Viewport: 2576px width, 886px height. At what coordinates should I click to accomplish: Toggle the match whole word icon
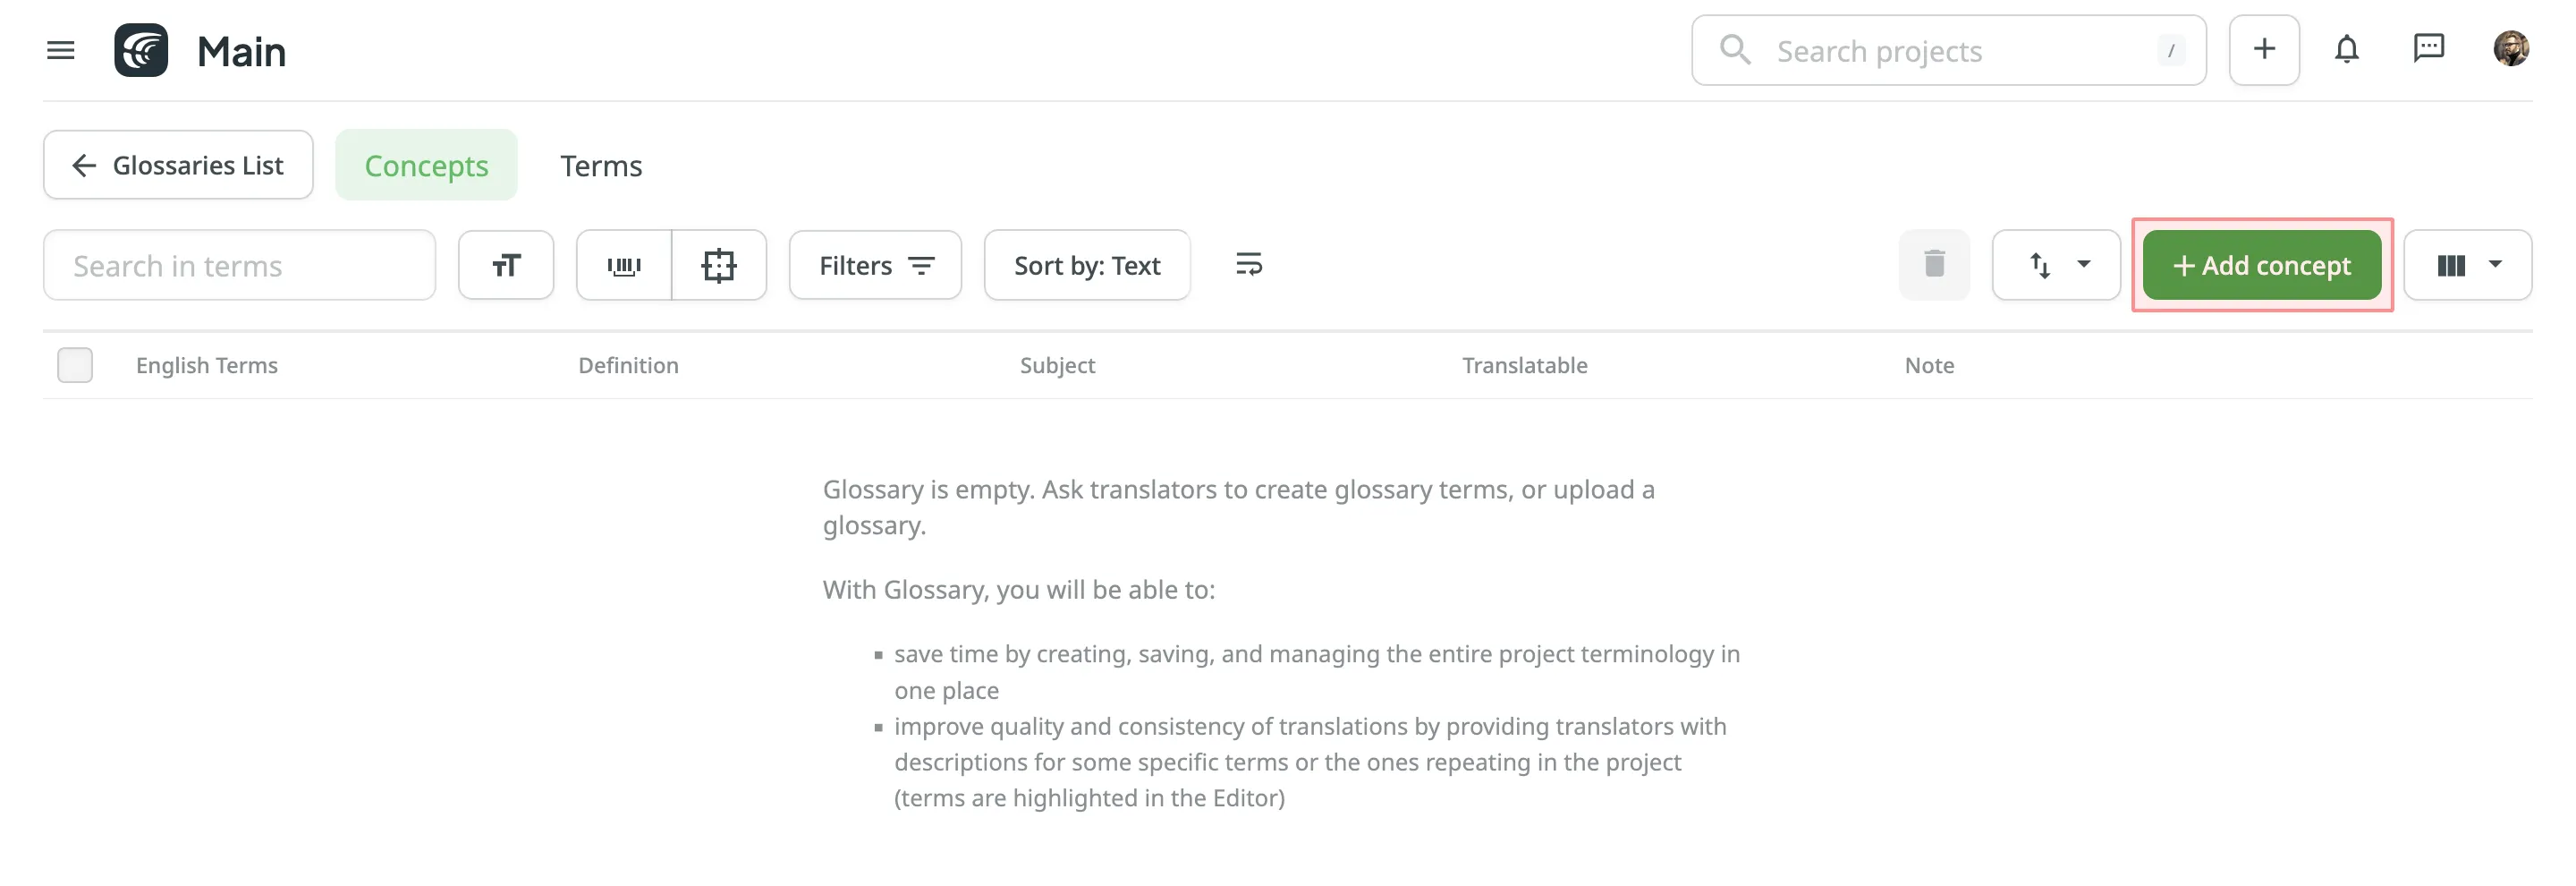click(624, 266)
